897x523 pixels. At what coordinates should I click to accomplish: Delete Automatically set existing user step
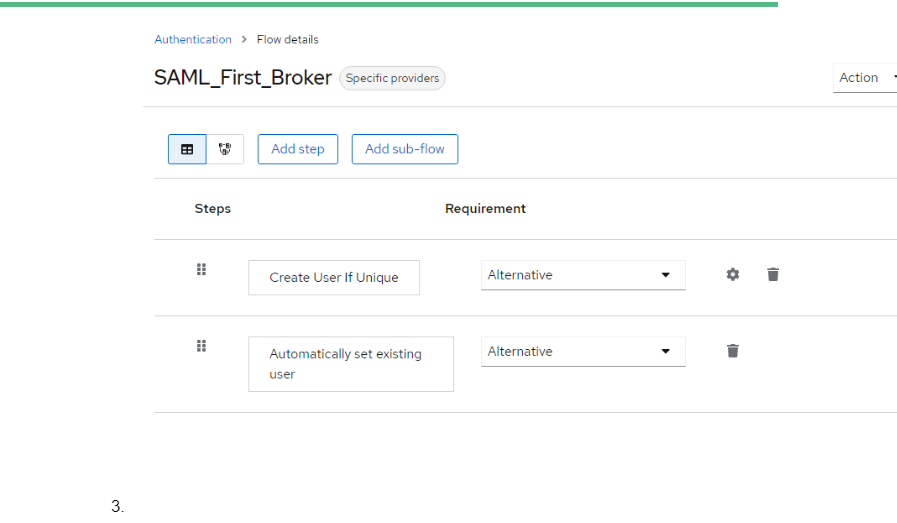click(x=733, y=351)
